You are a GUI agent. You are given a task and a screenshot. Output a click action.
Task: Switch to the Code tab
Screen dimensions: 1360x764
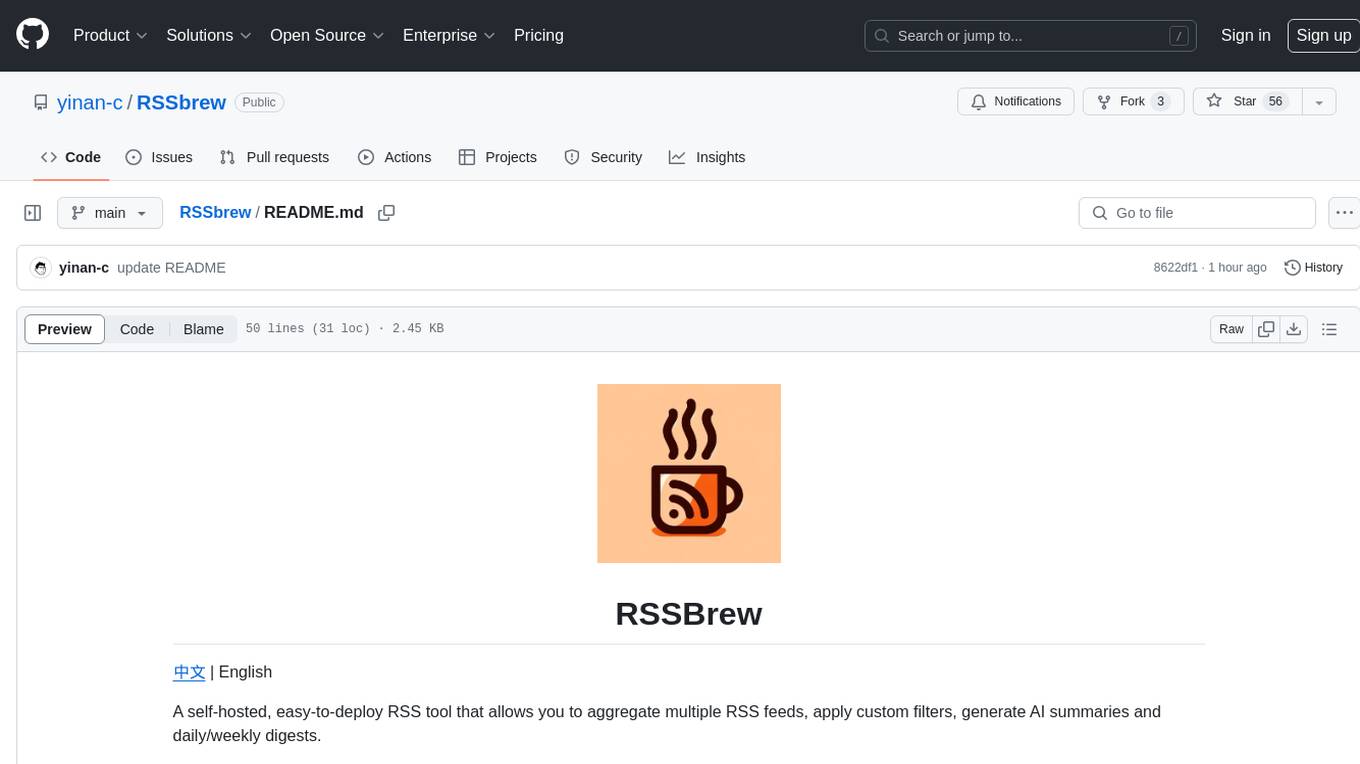coord(71,157)
